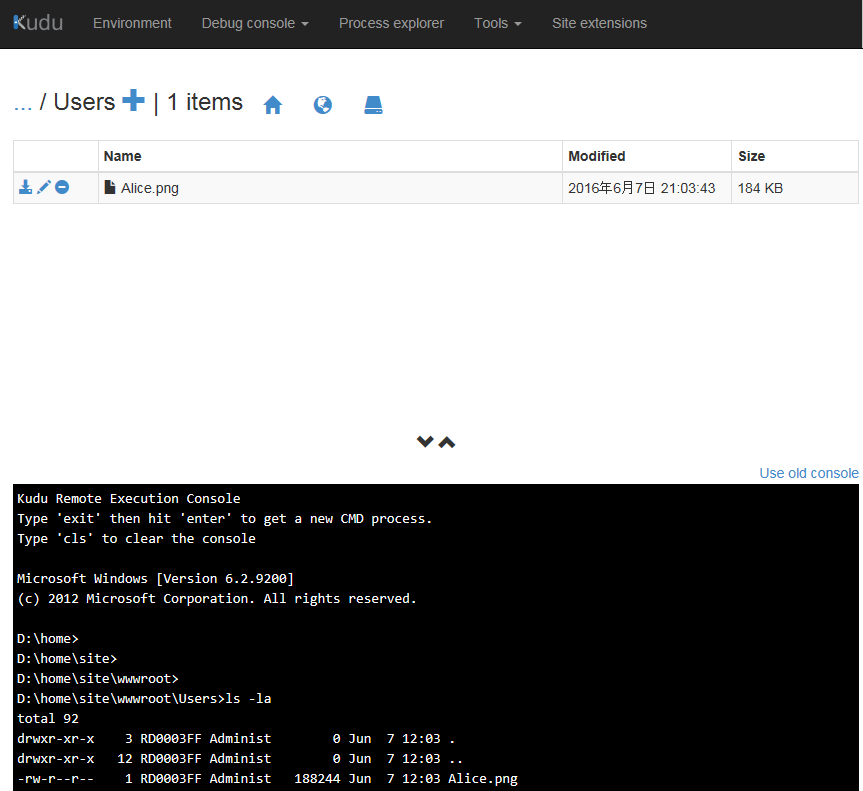Delete Alice.png using minus circle icon
The height and width of the screenshot is (791, 863).
click(62, 187)
